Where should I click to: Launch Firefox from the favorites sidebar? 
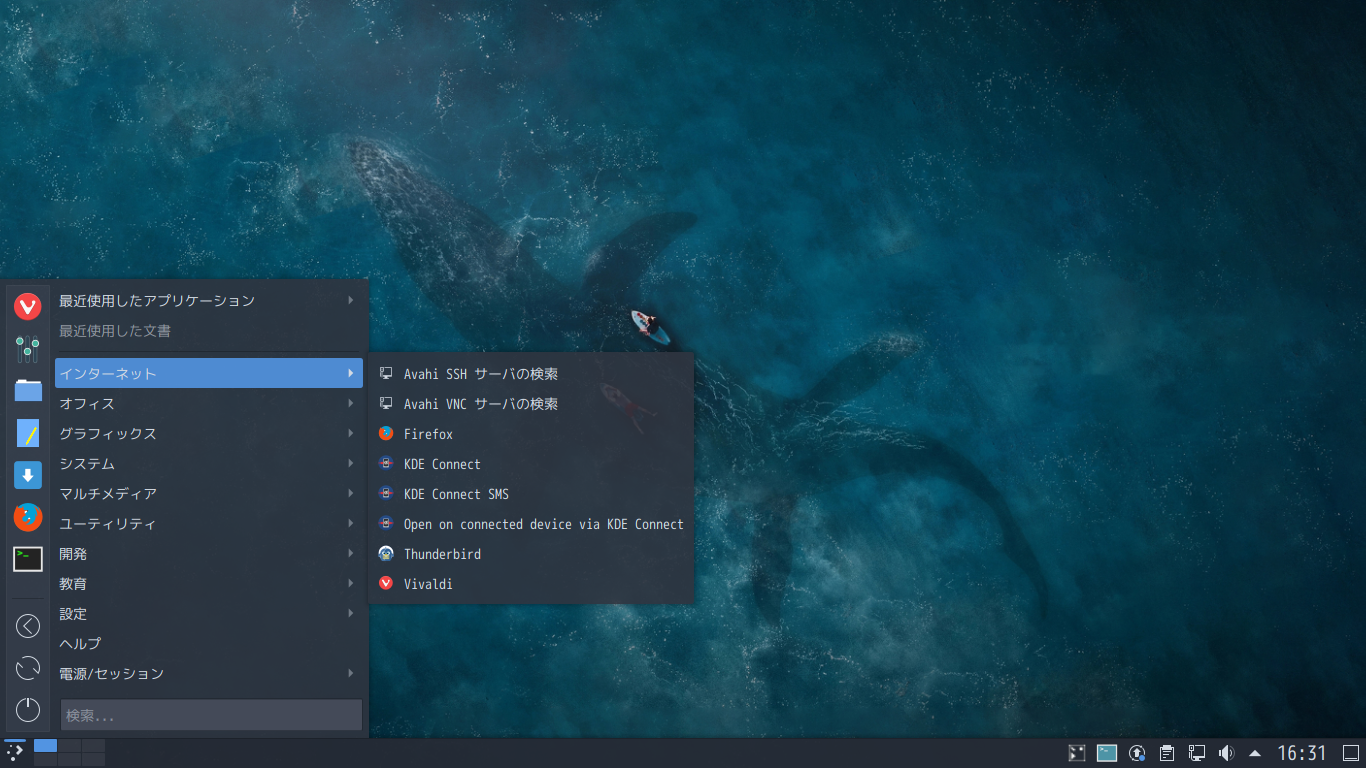(28, 517)
